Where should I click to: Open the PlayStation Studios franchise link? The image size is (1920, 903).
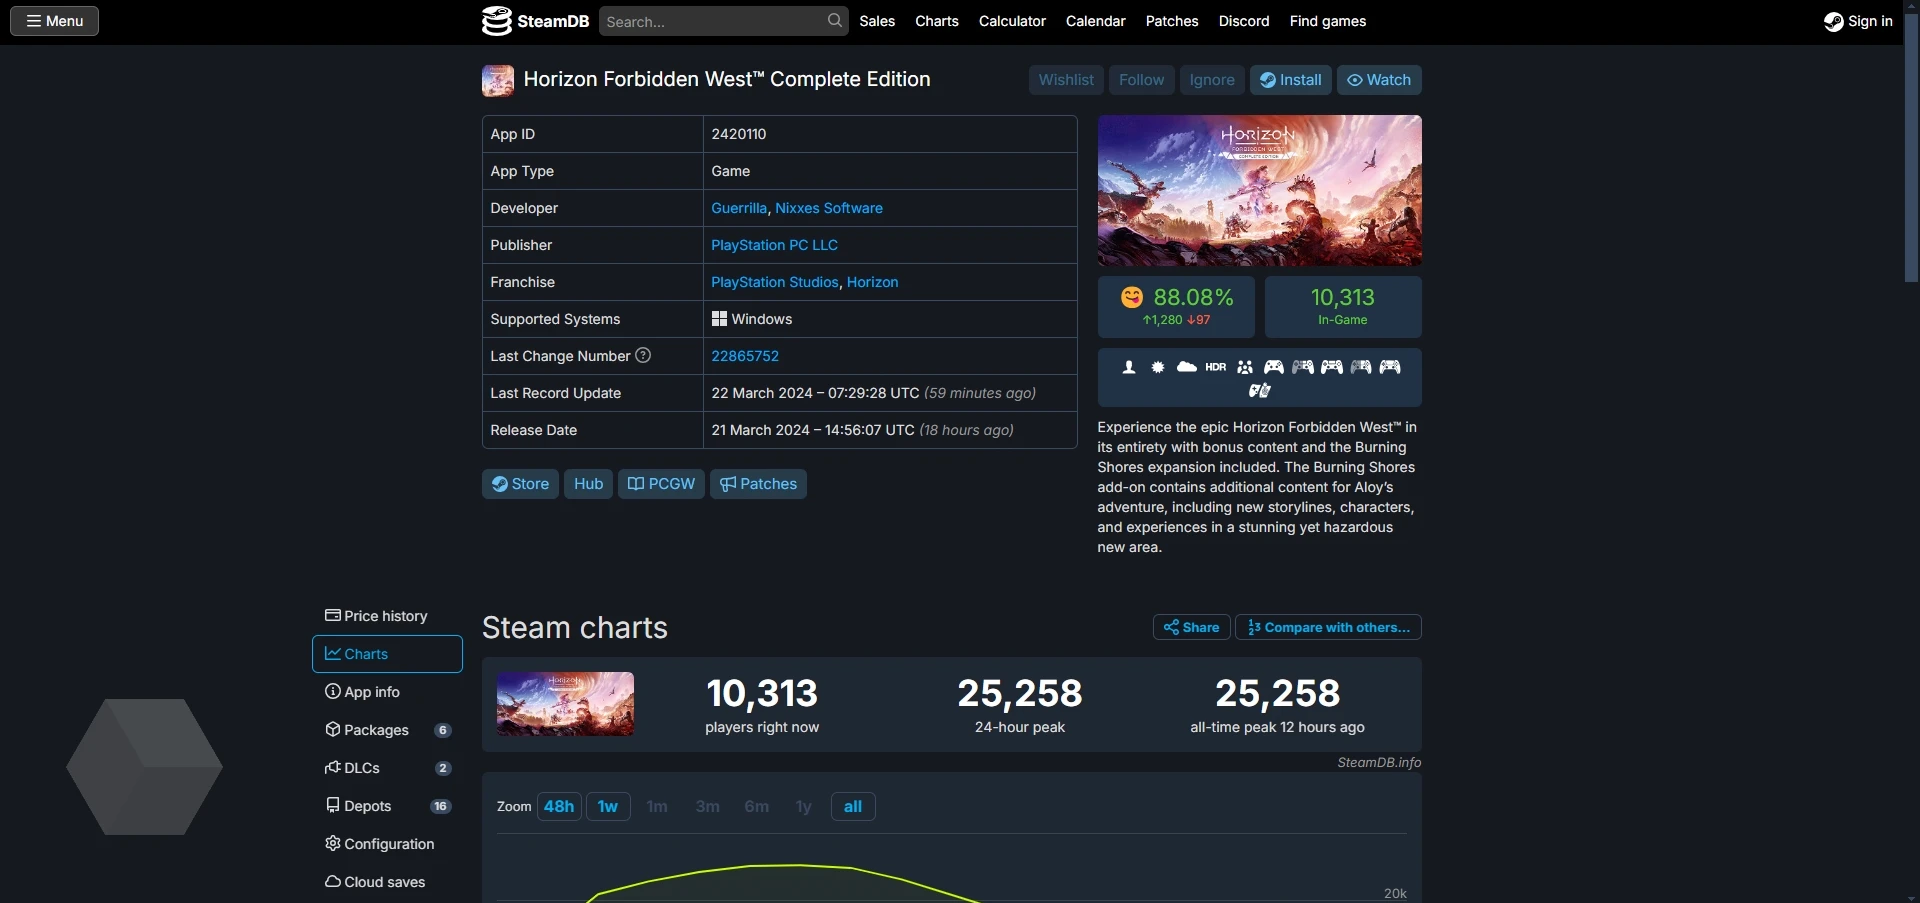(x=774, y=282)
